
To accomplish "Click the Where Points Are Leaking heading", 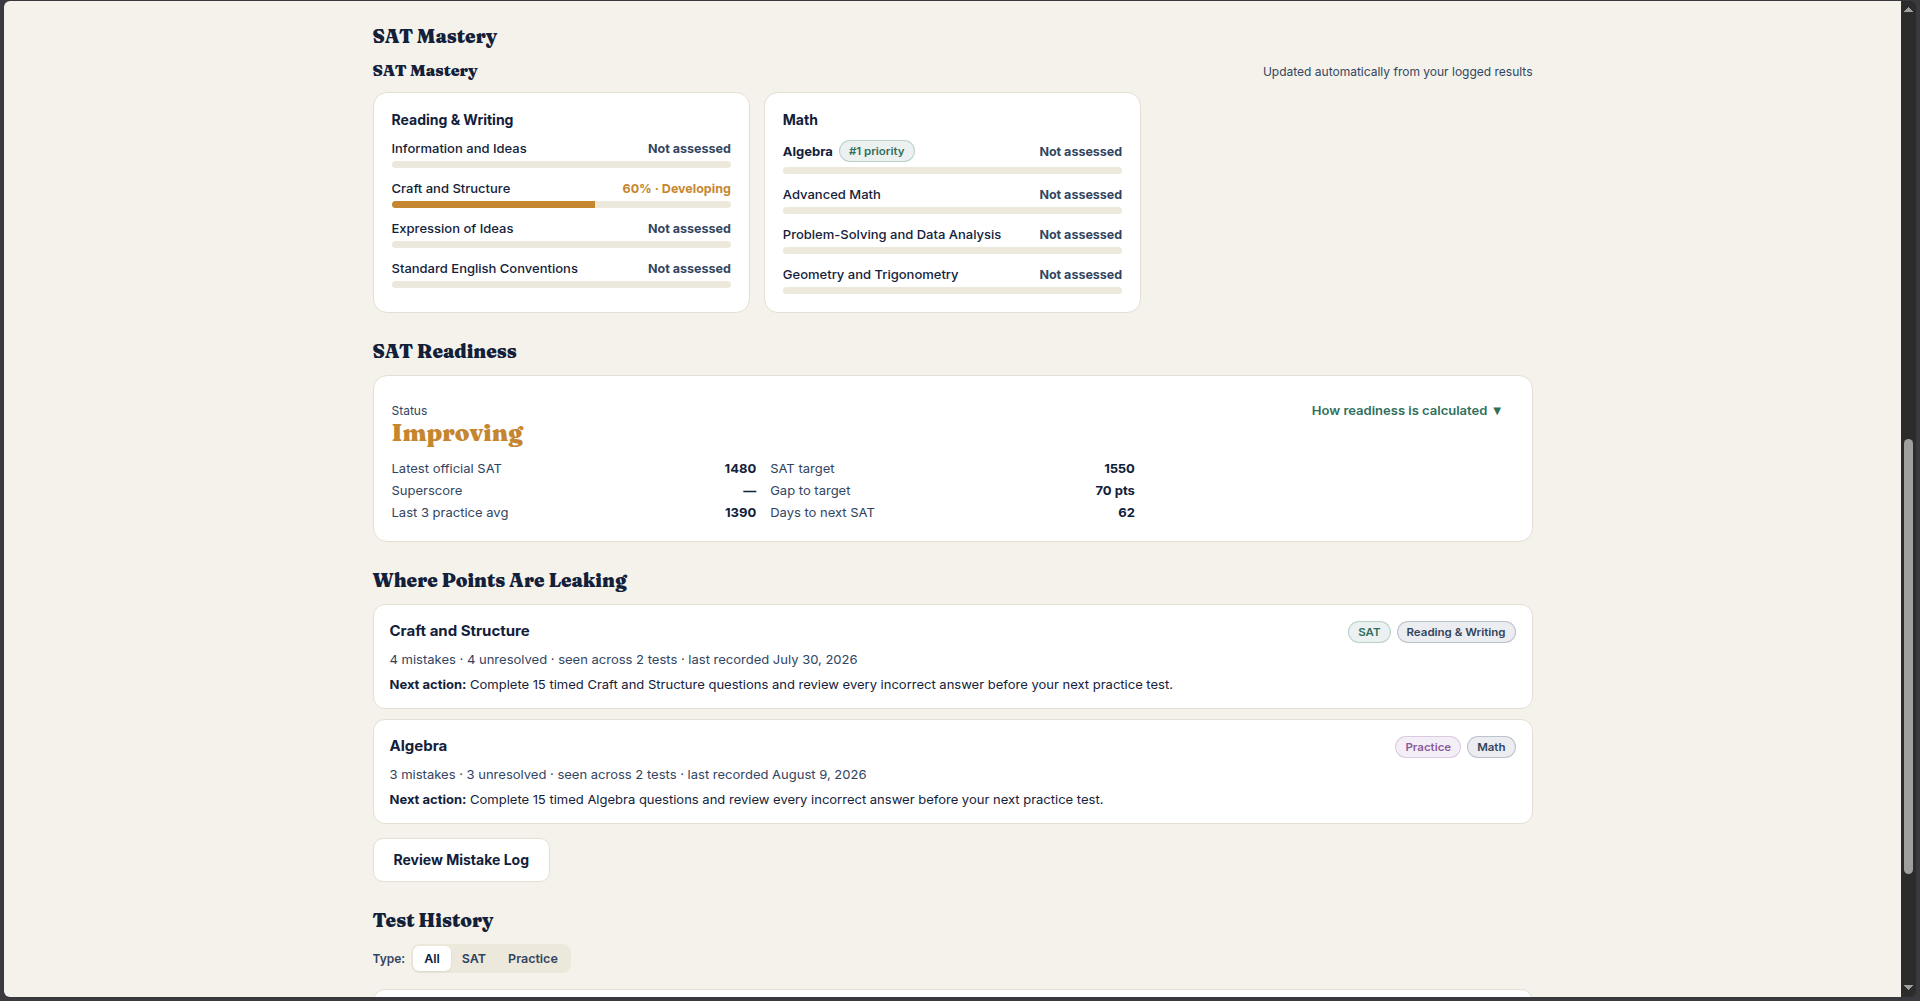I will 500,581.
